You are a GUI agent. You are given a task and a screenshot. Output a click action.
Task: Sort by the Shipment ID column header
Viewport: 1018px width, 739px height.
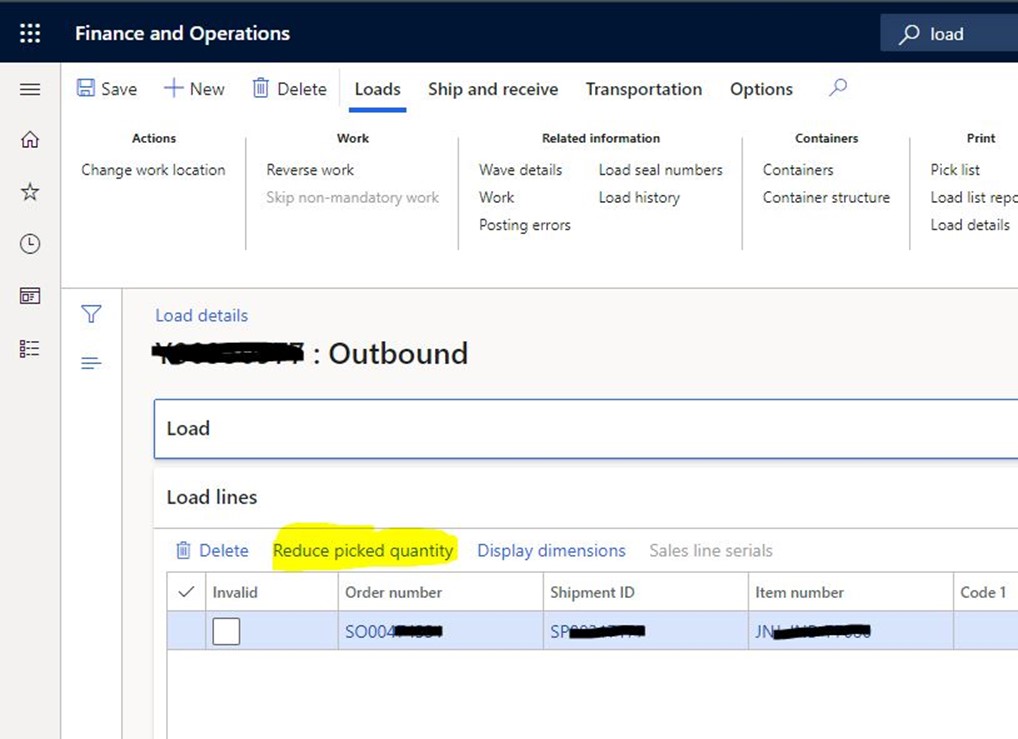645,592
